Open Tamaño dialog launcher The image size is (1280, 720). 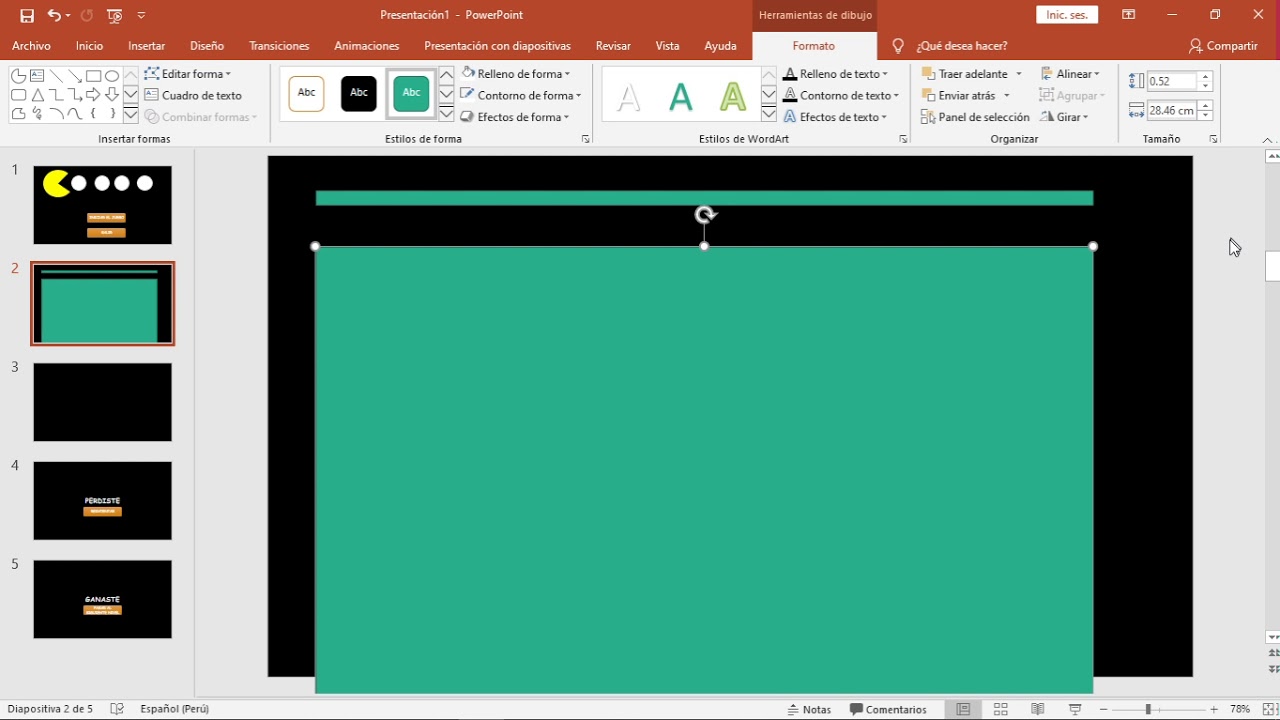[1213, 139]
